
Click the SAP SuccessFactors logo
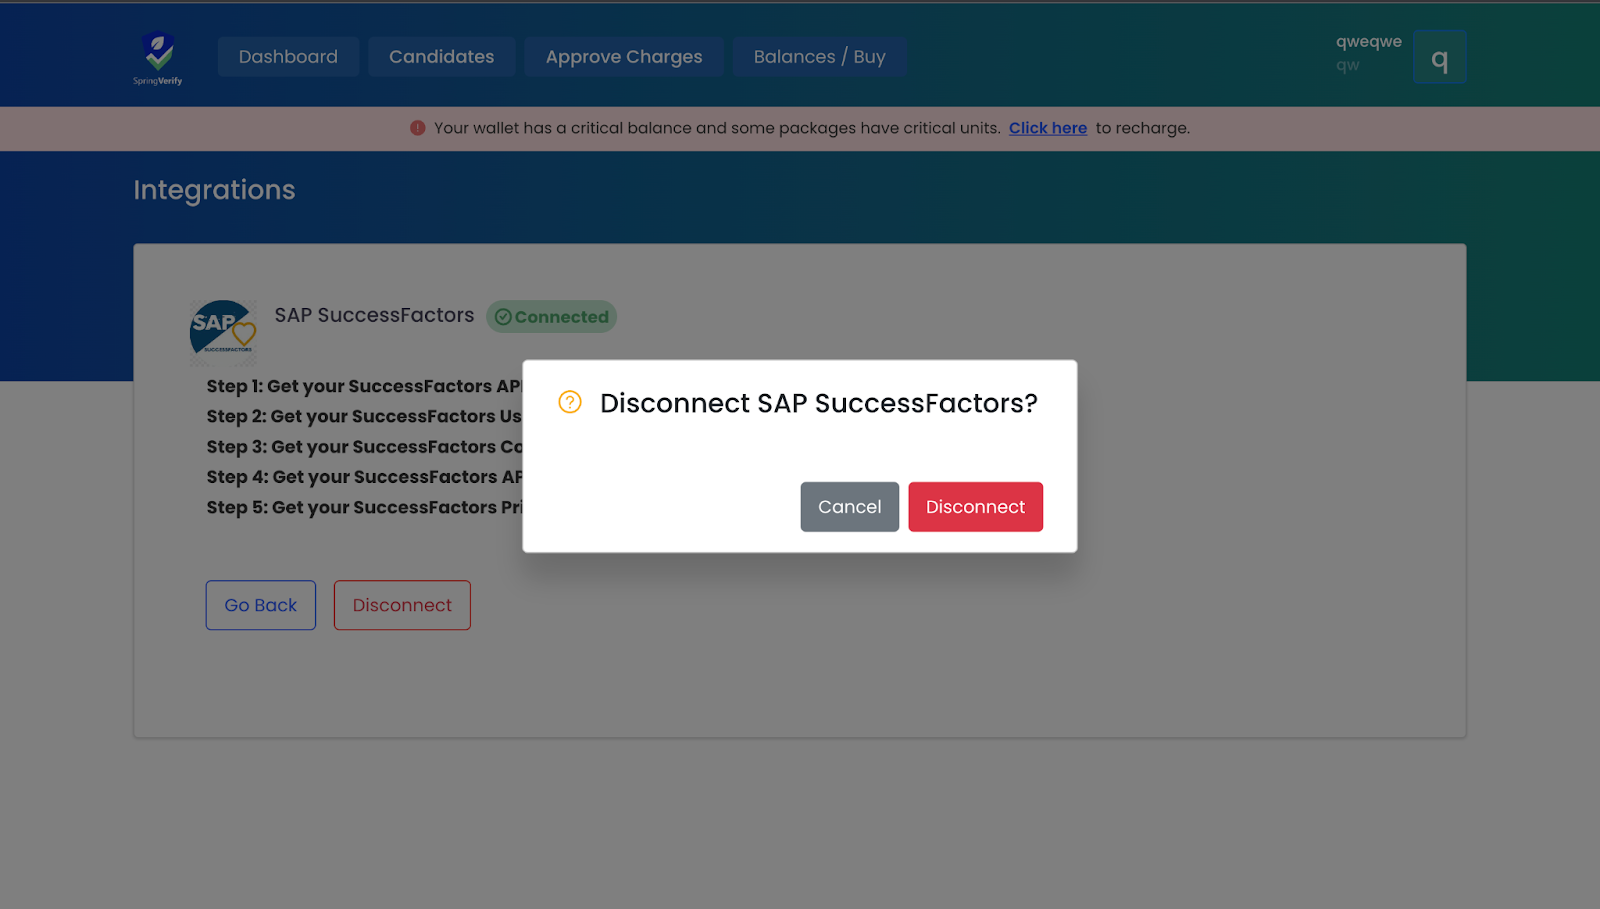click(x=223, y=331)
